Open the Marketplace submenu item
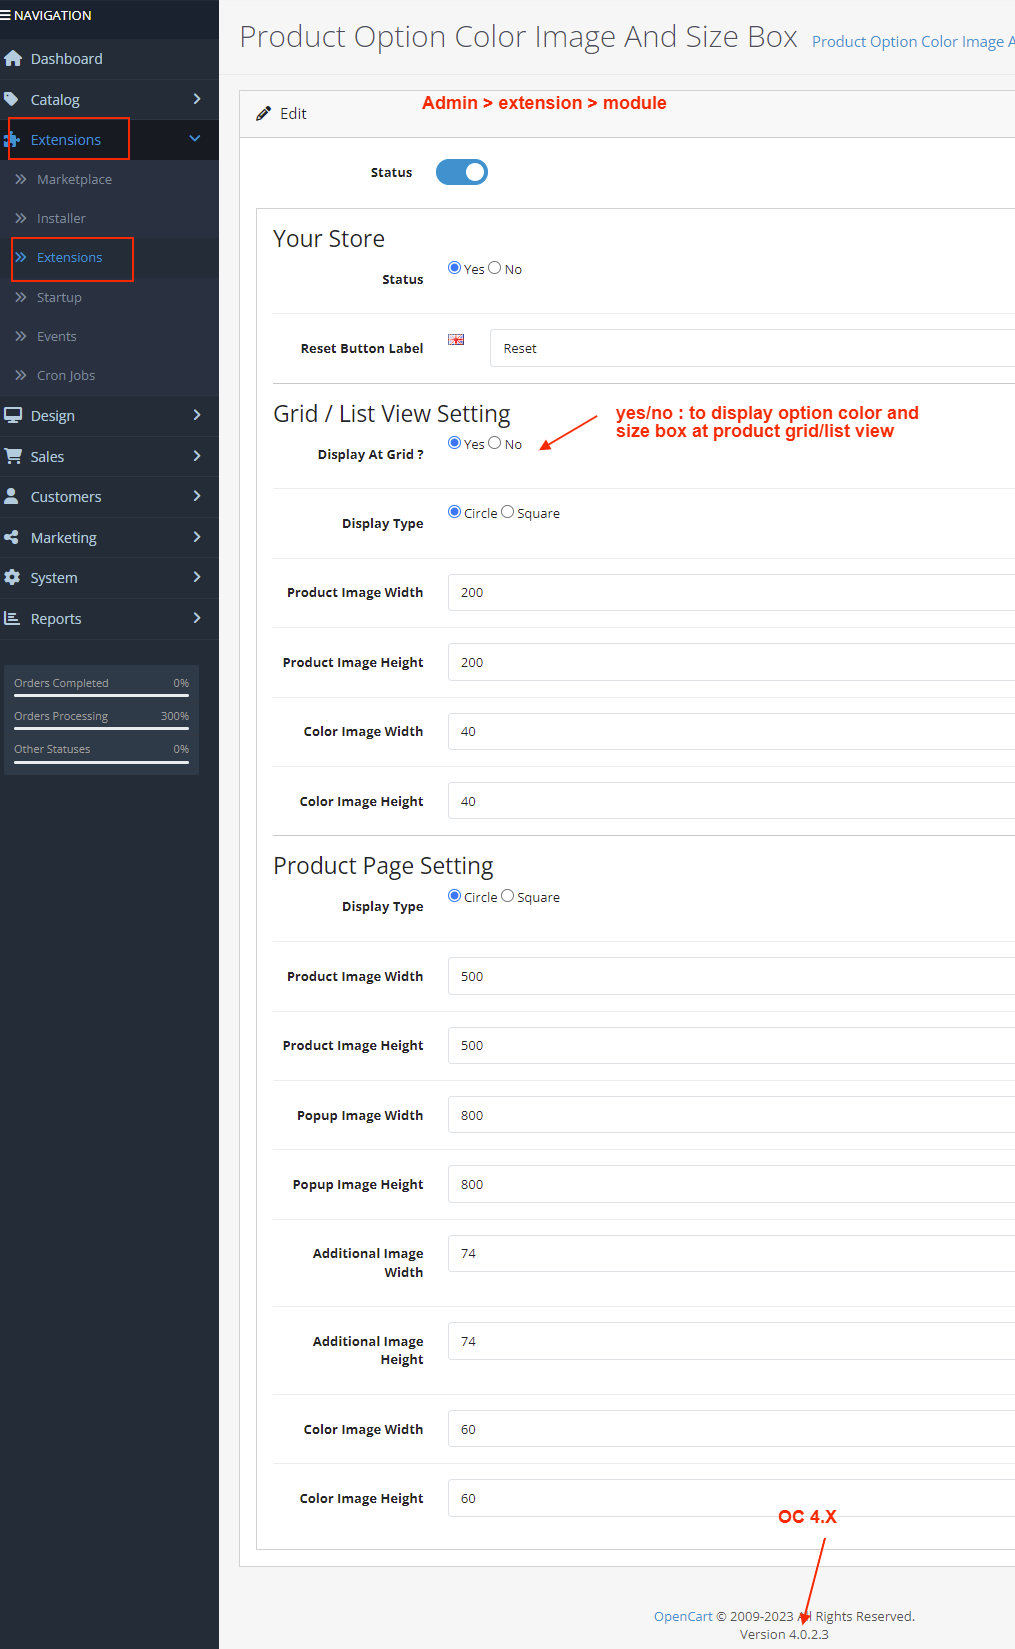The width and height of the screenshot is (1015, 1649). point(74,180)
